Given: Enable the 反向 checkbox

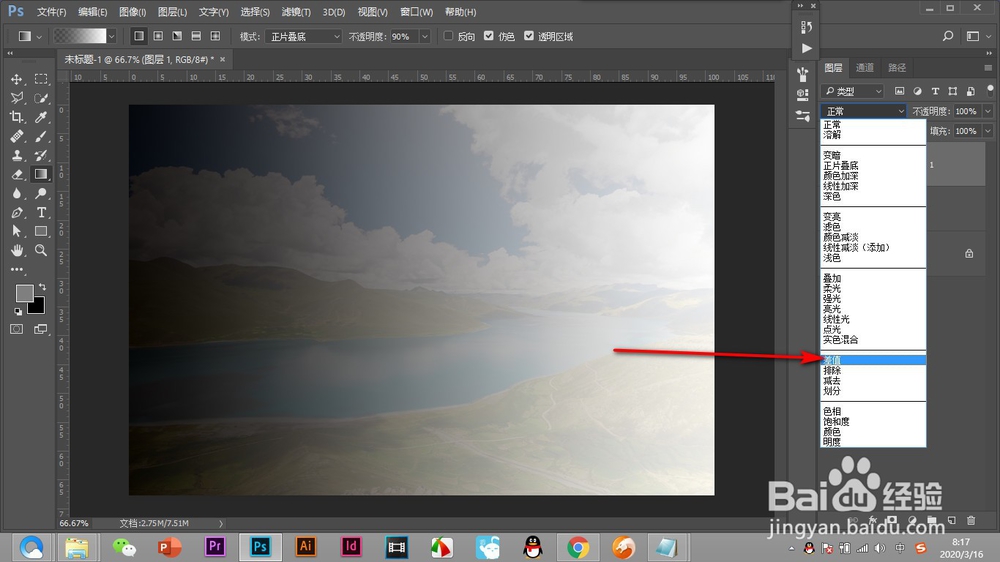Looking at the screenshot, I should click(448, 36).
